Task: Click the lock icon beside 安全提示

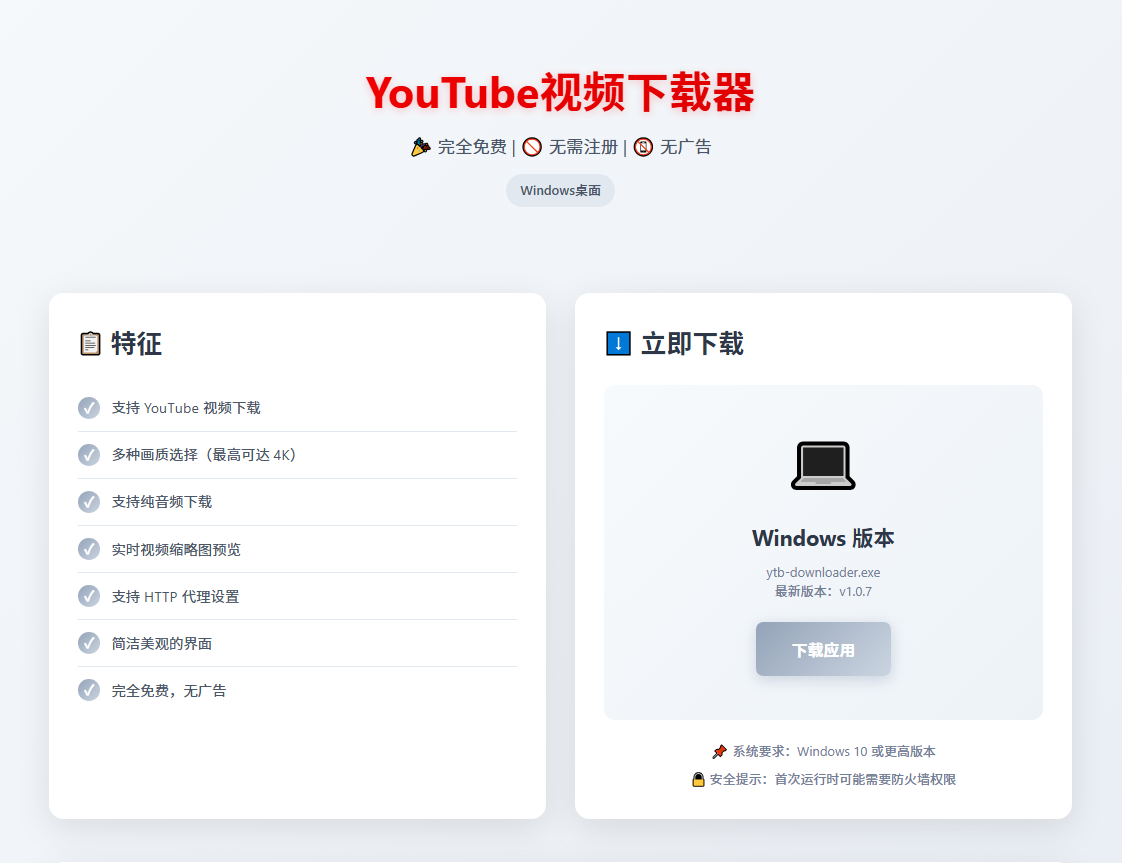Action: pos(698,780)
